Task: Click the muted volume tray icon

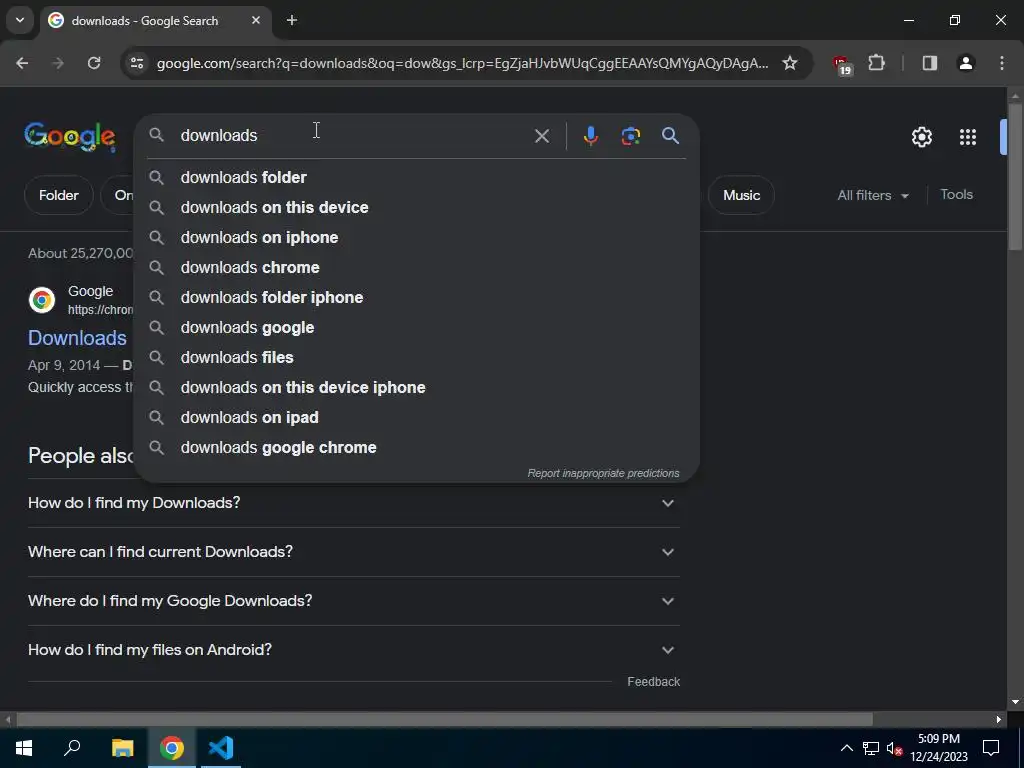Action: [894, 748]
